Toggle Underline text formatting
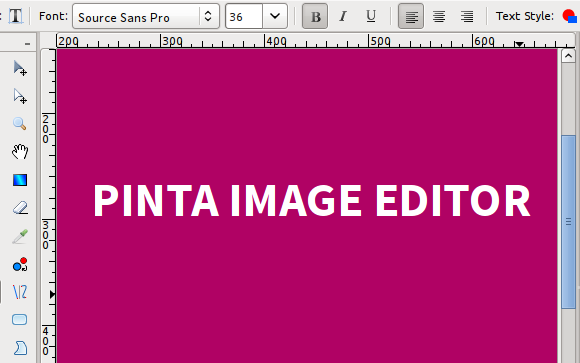 371,16
